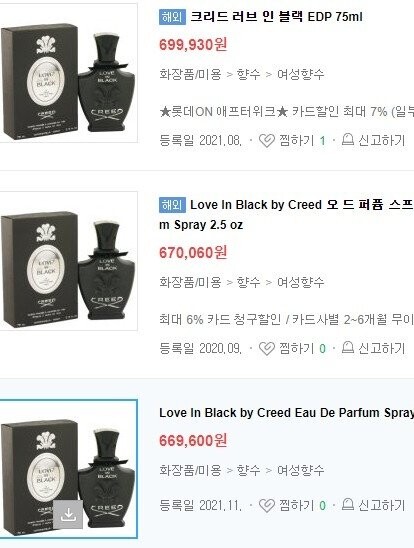This screenshot has height=548, width=414.
Task: Select 화장품/미용 category in first product breadcrumb
Action: pyautogui.click(x=190, y=74)
